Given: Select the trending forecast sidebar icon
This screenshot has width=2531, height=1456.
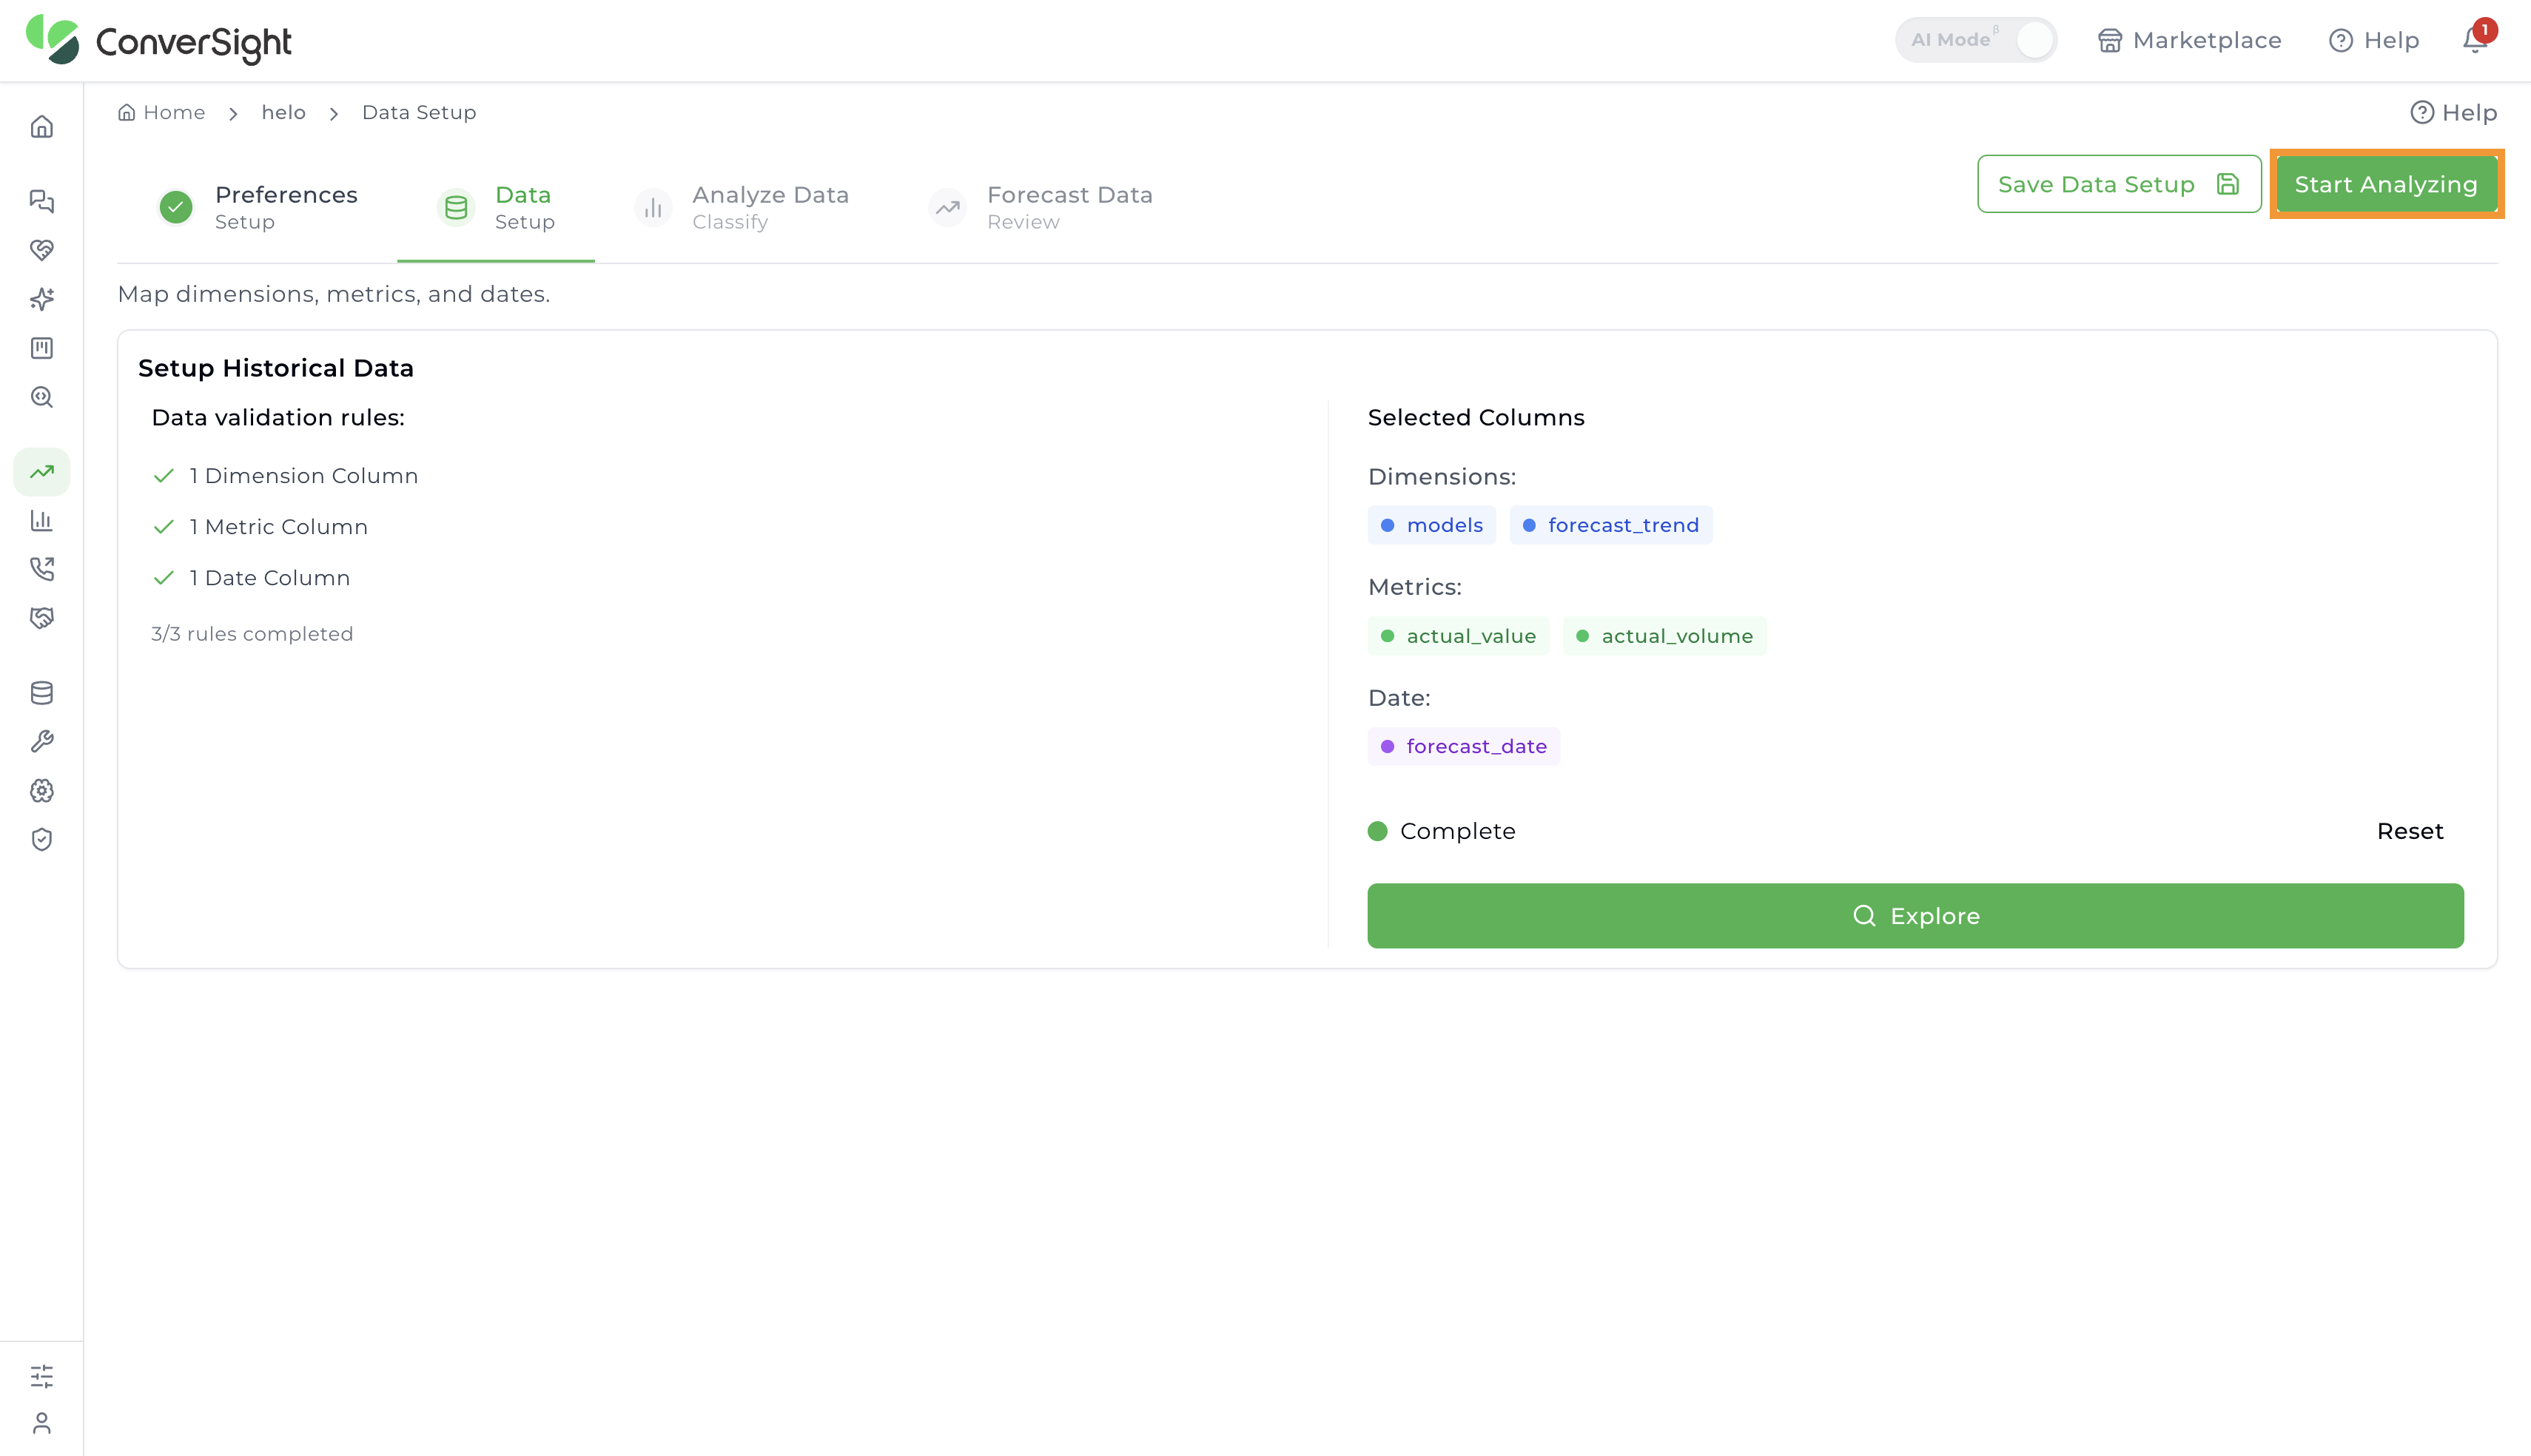Looking at the screenshot, I should click(41, 471).
